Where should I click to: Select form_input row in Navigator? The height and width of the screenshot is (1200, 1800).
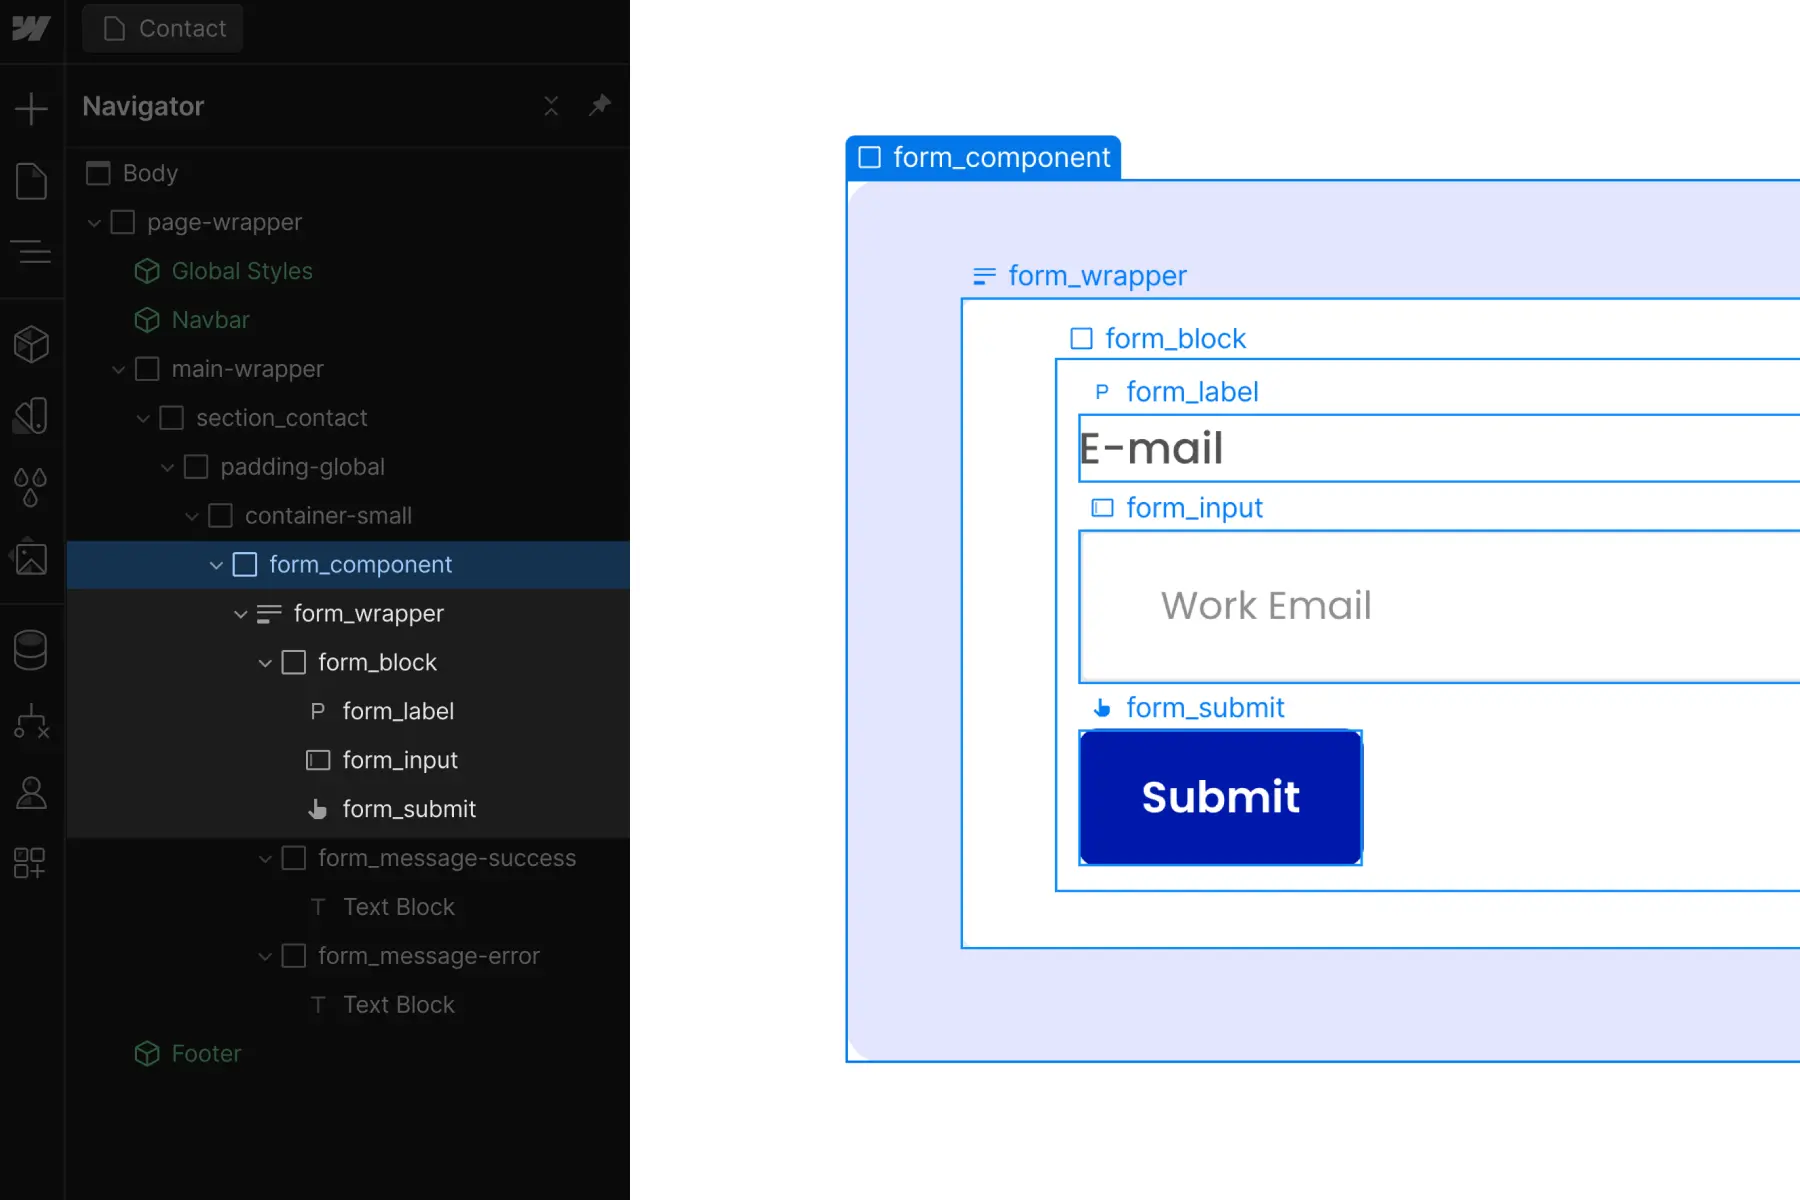[x=349, y=760]
